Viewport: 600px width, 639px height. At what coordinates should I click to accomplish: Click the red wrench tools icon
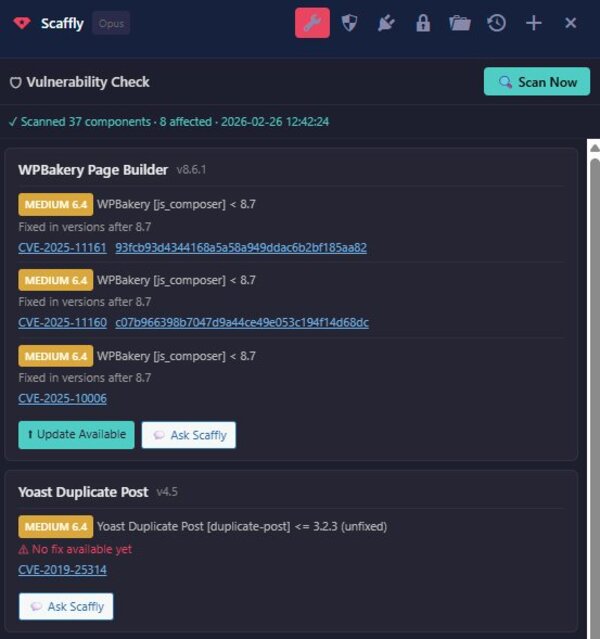click(x=312, y=23)
